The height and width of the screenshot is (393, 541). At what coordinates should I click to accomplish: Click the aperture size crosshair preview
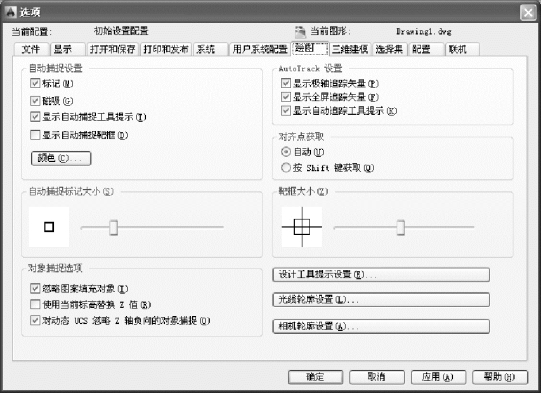click(302, 227)
